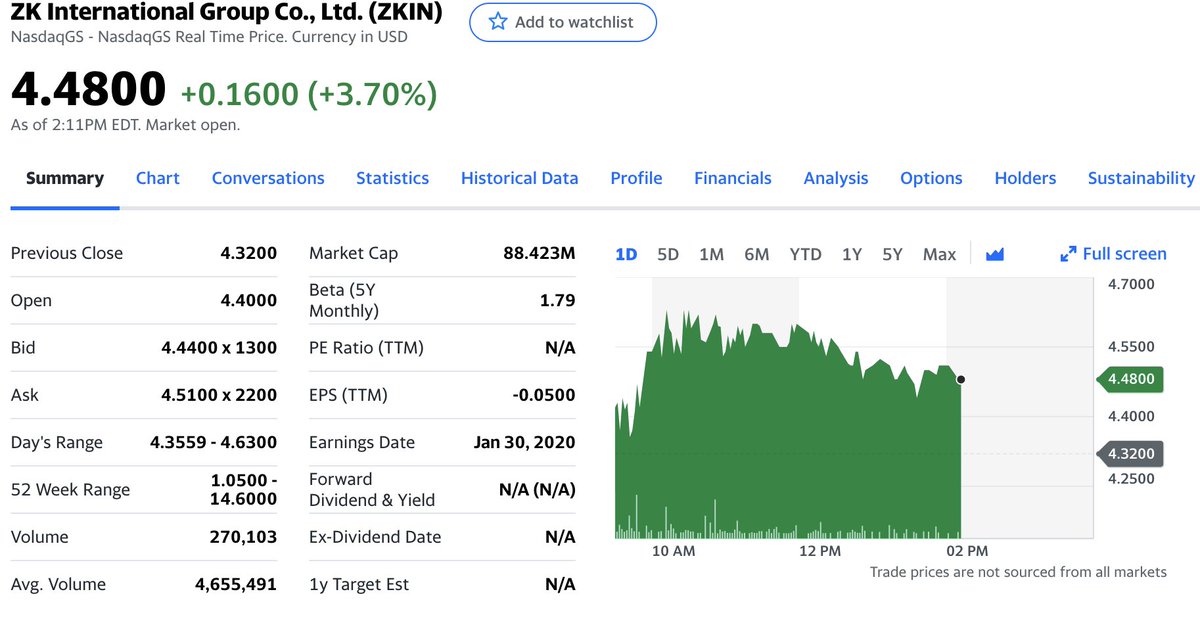Click the Jan 30, 2020 Earnings Date link
The width and height of the screenshot is (1200, 619).
click(523, 442)
